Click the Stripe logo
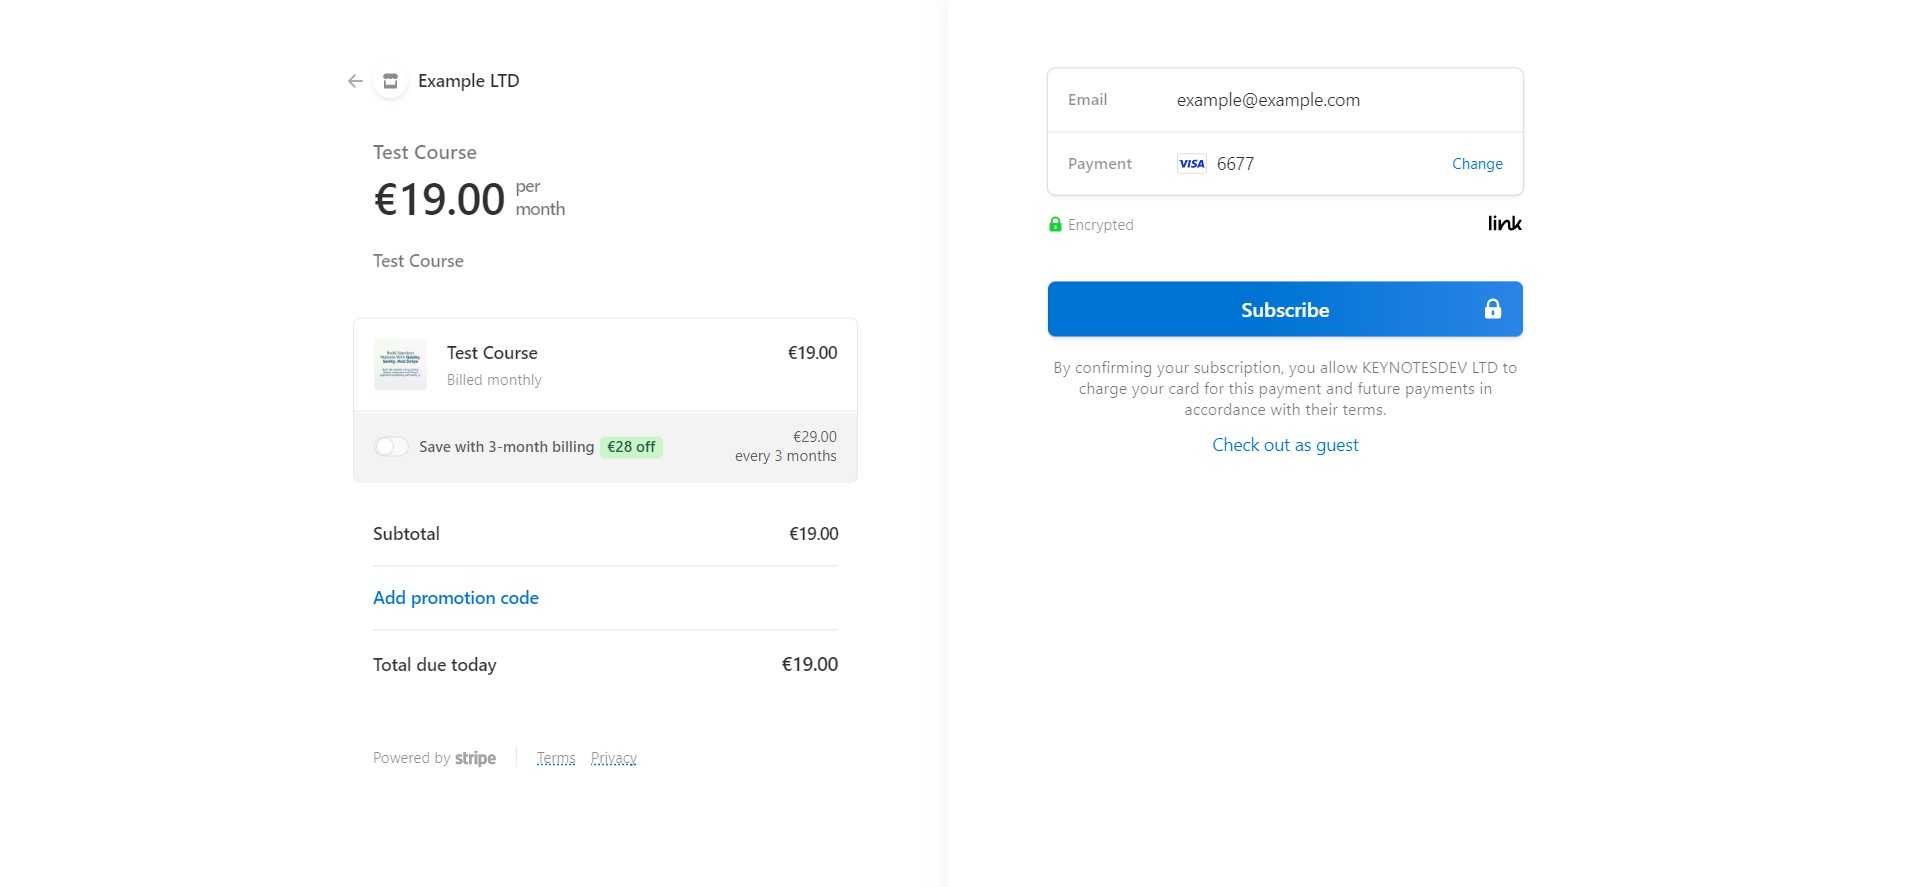Screen dimensions: 1907x887 tap(475, 758)
